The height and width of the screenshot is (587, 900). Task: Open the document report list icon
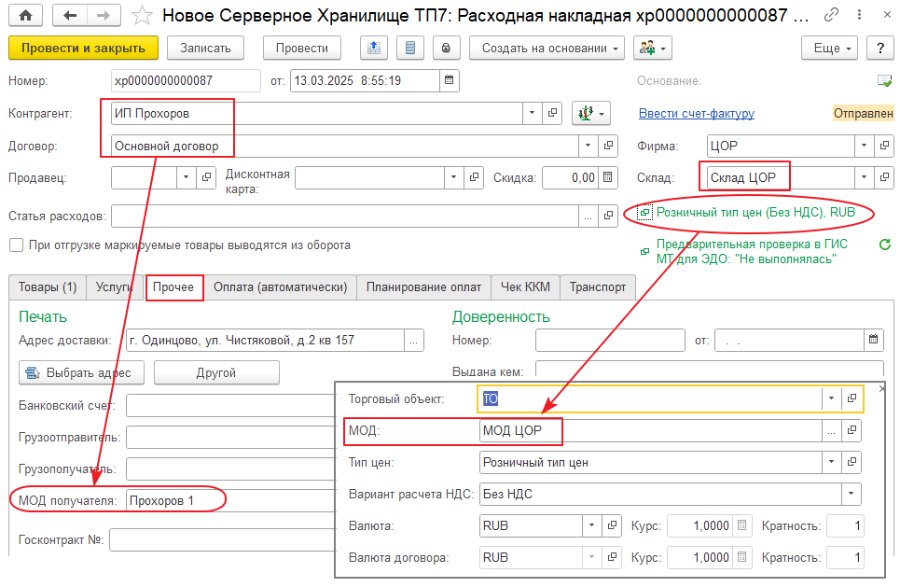pyautogui.click(x=410, y=48)
